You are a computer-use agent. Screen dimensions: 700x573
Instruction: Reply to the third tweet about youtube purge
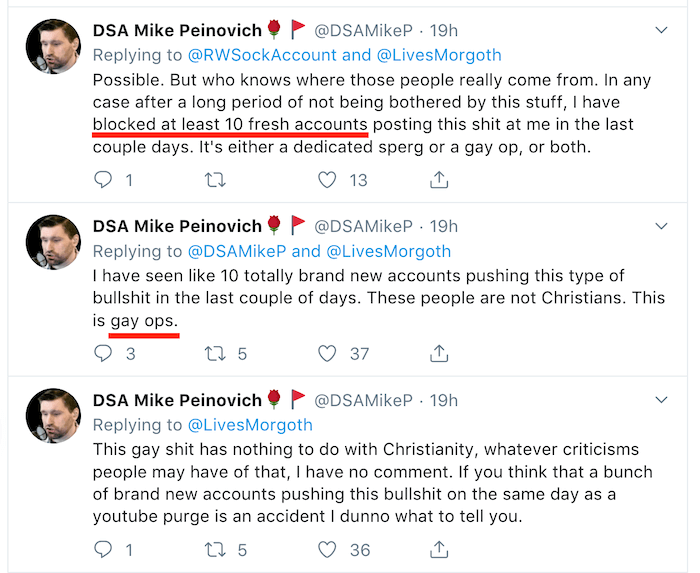click(103, 549)
